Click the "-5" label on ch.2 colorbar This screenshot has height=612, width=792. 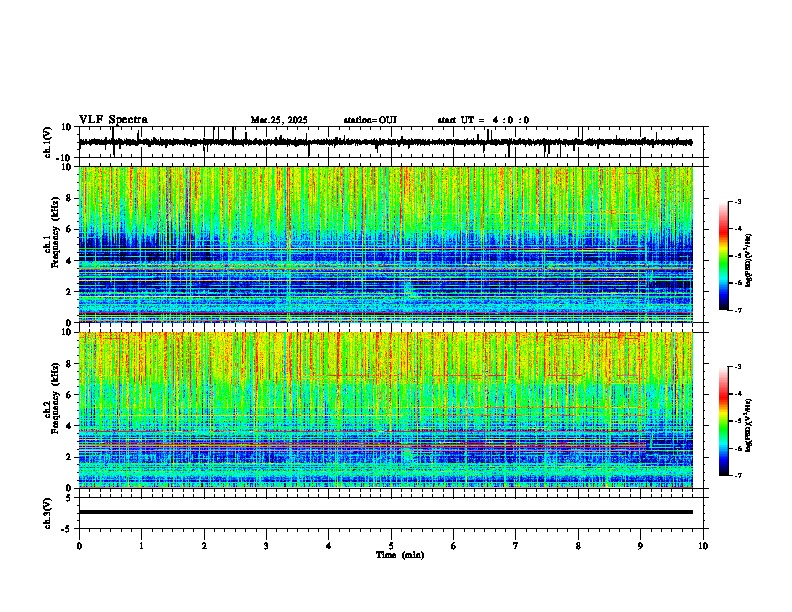click(737, 421)
